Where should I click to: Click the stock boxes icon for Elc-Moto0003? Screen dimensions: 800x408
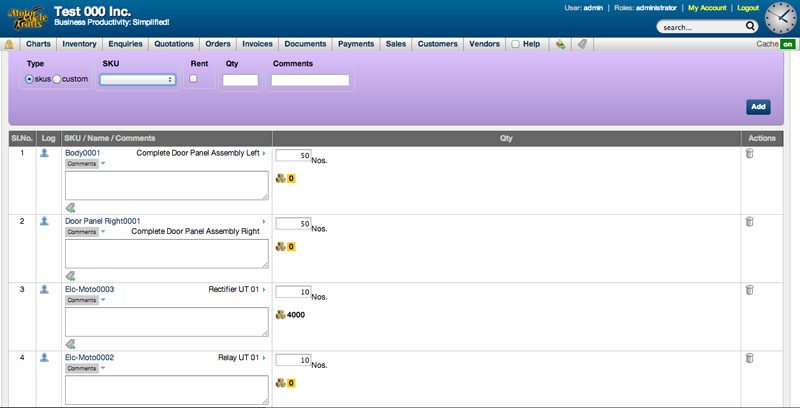pyautogui.click(x=280, y=314)
